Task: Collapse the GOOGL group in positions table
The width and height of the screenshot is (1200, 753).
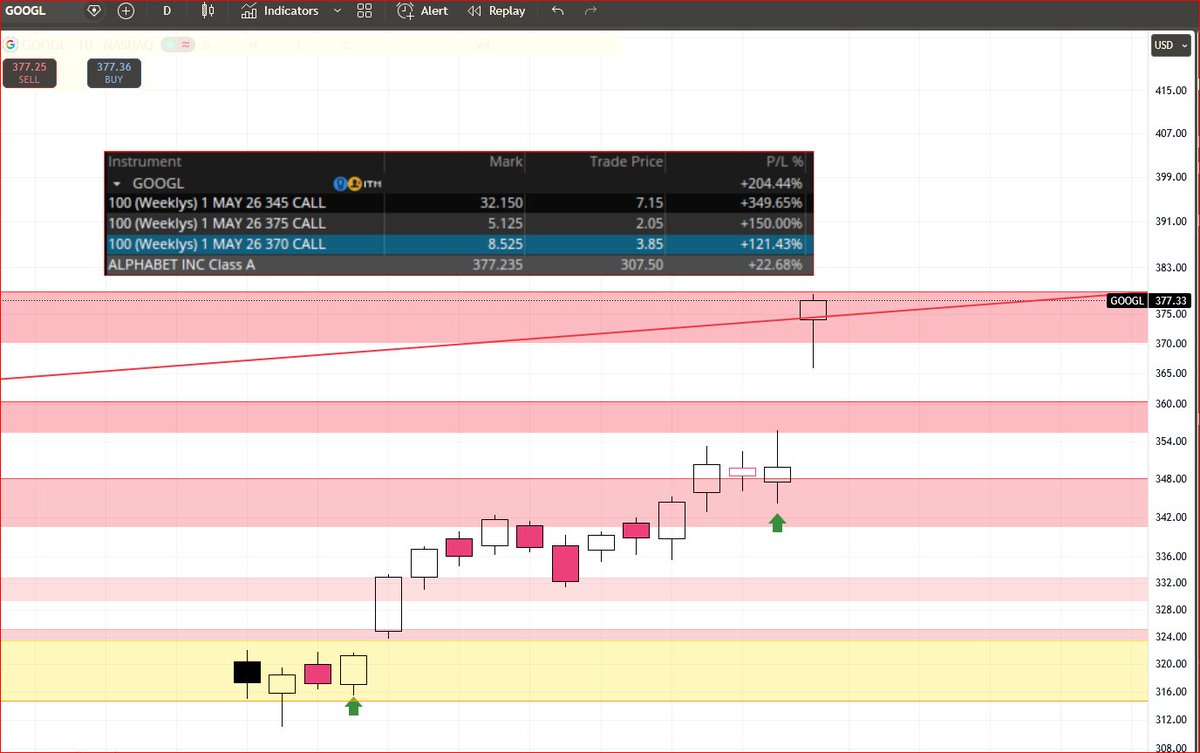Action: (x=116, y=183)
